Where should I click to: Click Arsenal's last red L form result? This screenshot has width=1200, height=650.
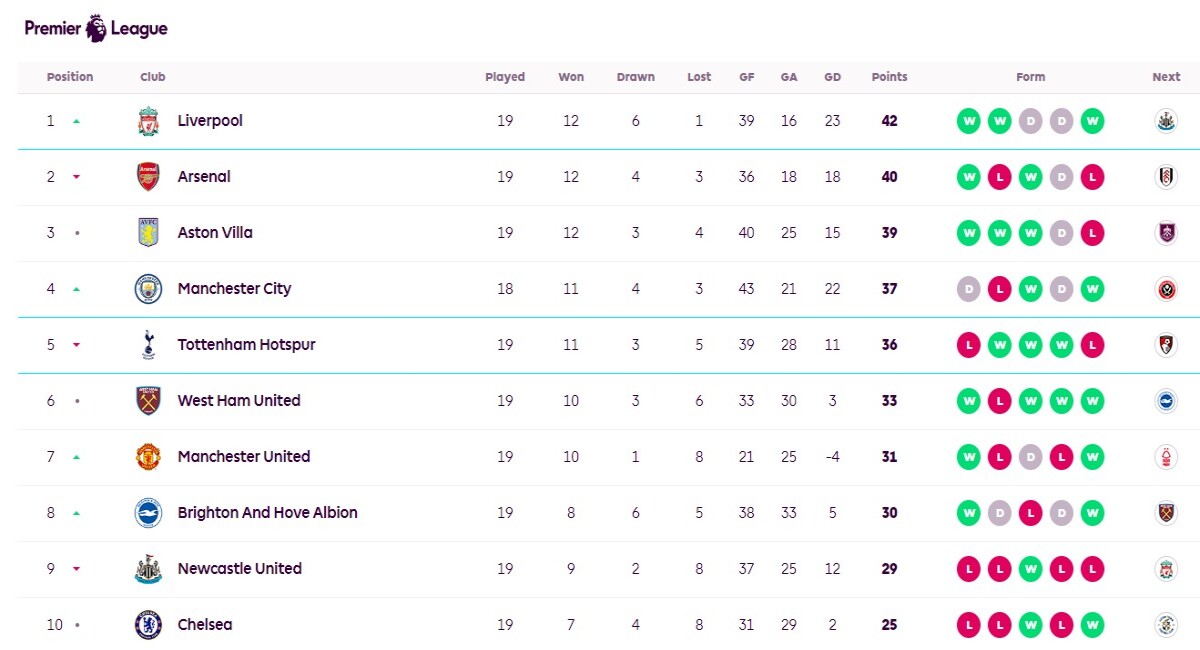(x=1092, y=177)
